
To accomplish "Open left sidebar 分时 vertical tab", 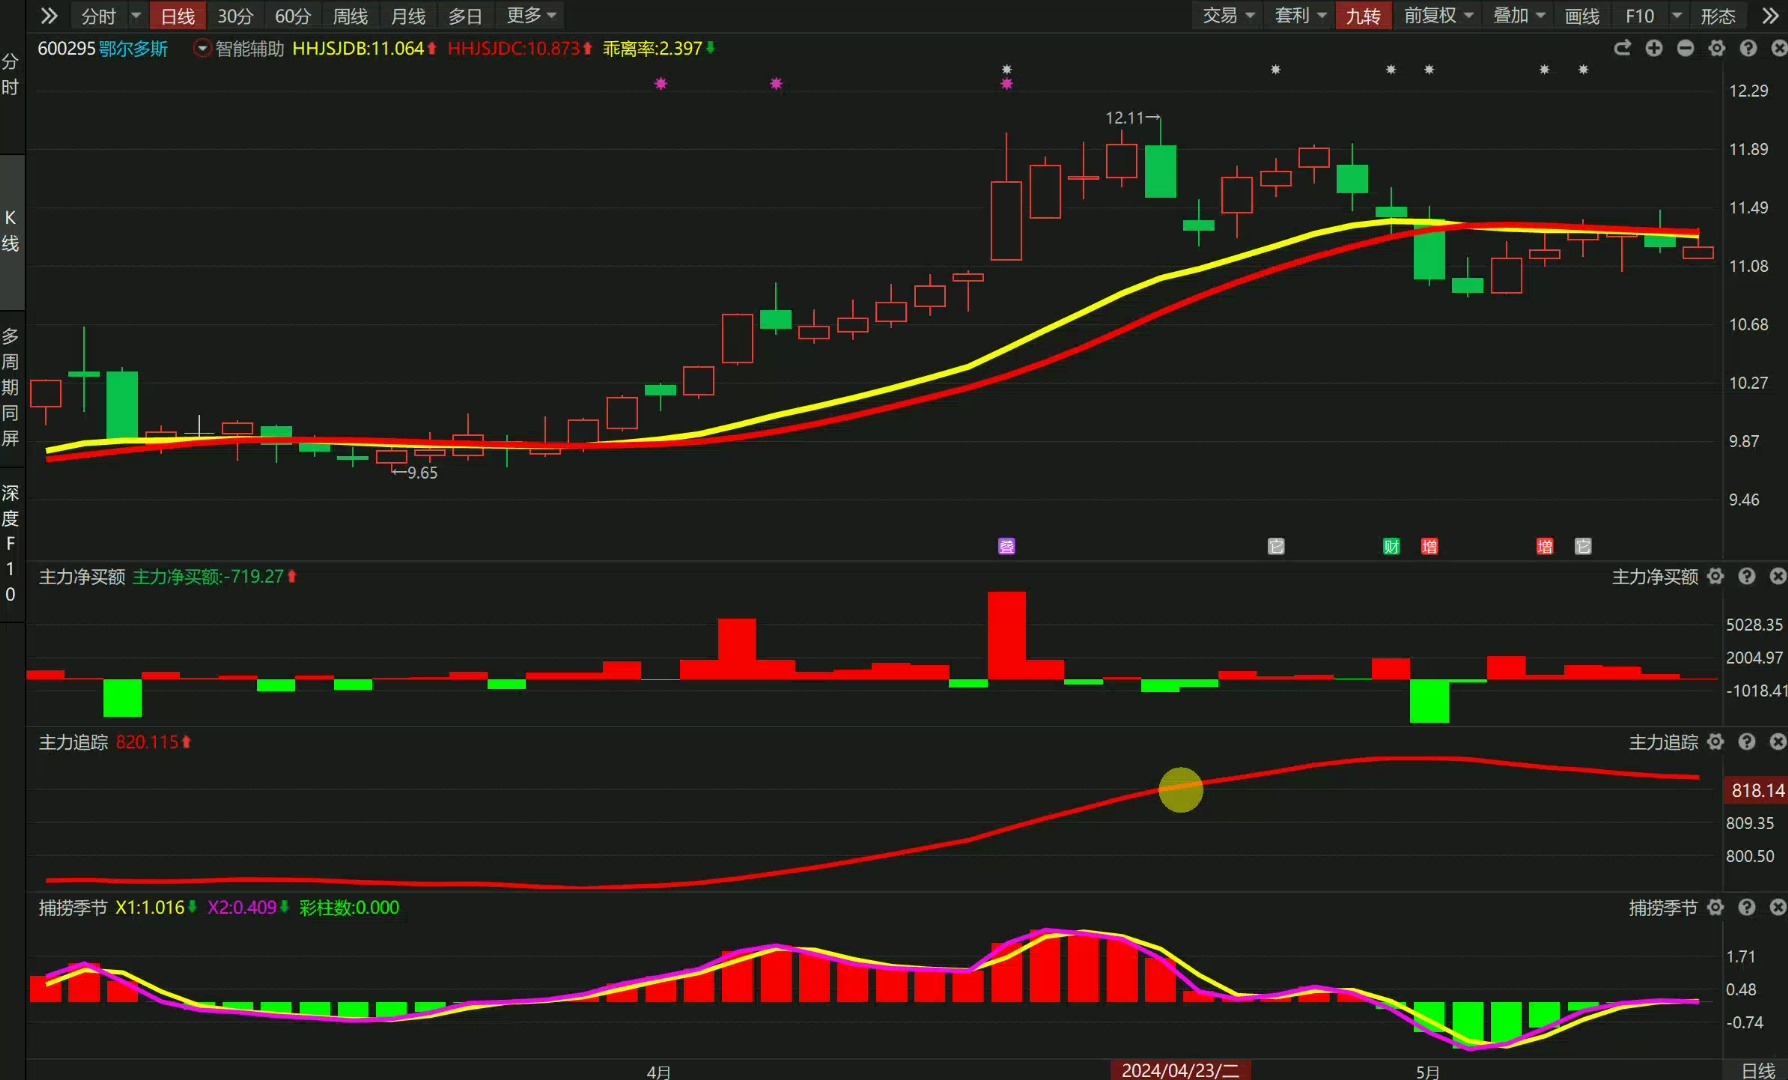I will [x=11, y=75].
